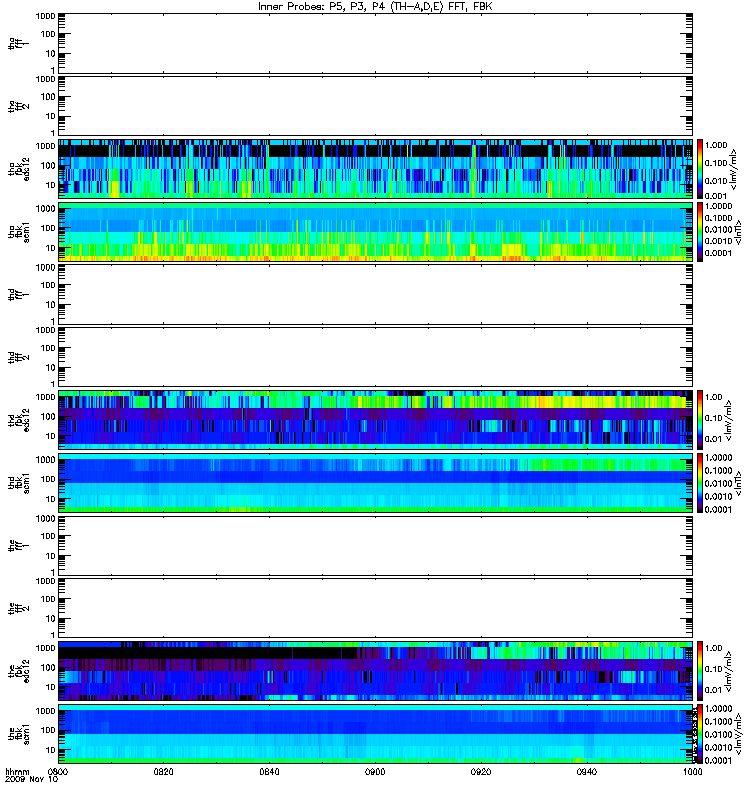Click the "thd fff 2" y-axis label
Image resolution: width=750 pixels, height=800 pixels.
tap(18, 357)
